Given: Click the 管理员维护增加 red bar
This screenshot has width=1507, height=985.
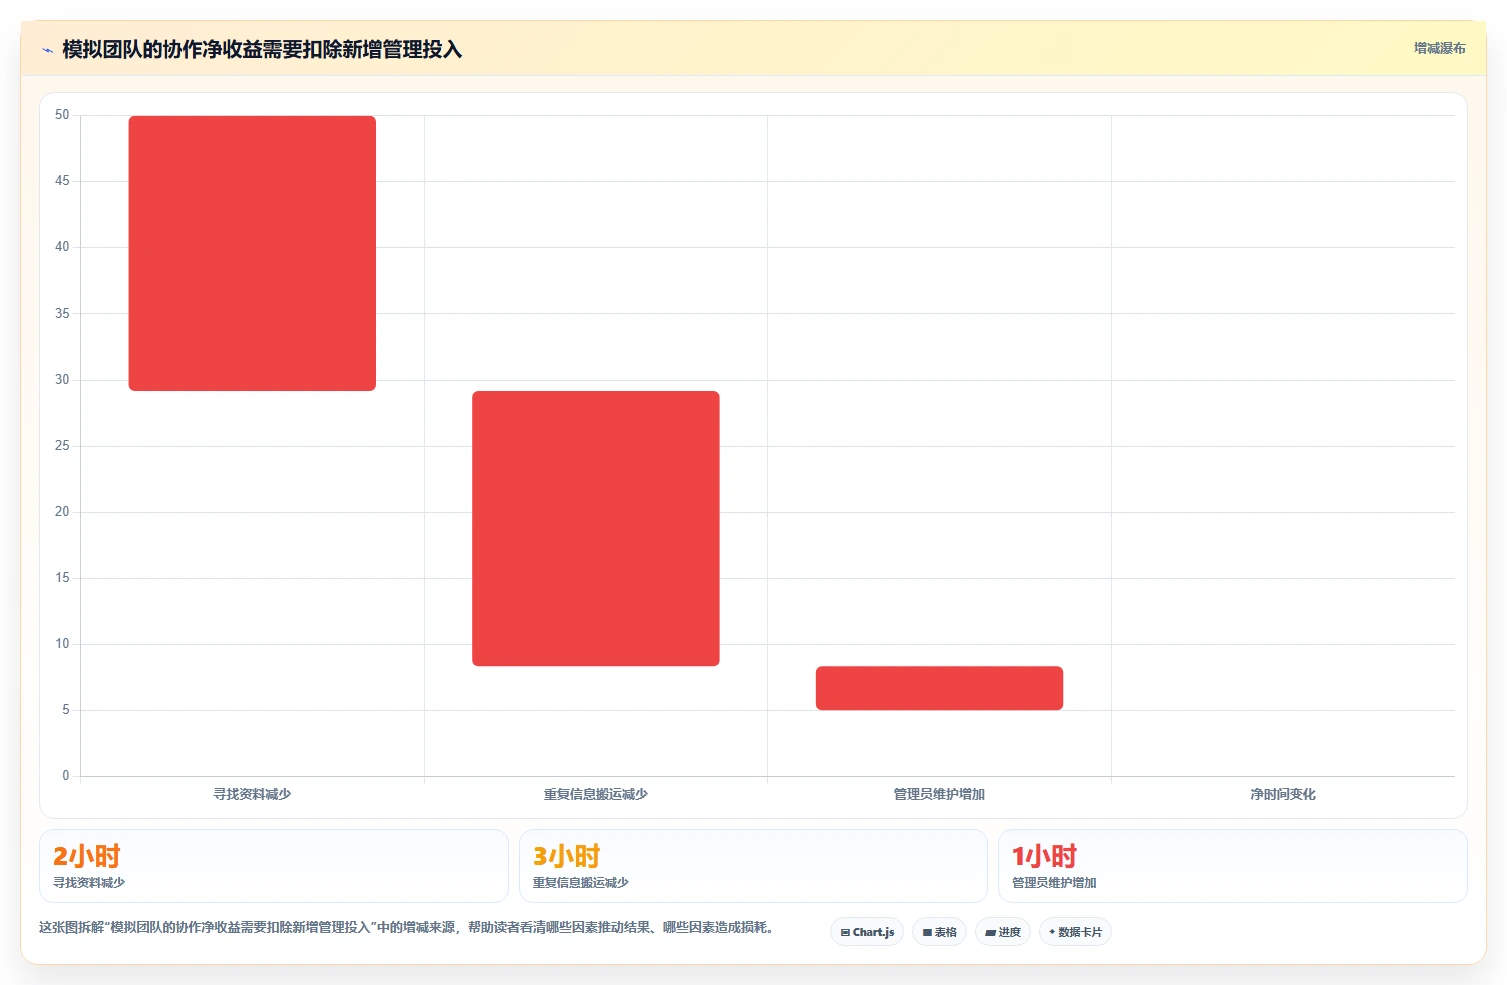Looking at the screenshot, I should tap(939, 688).
